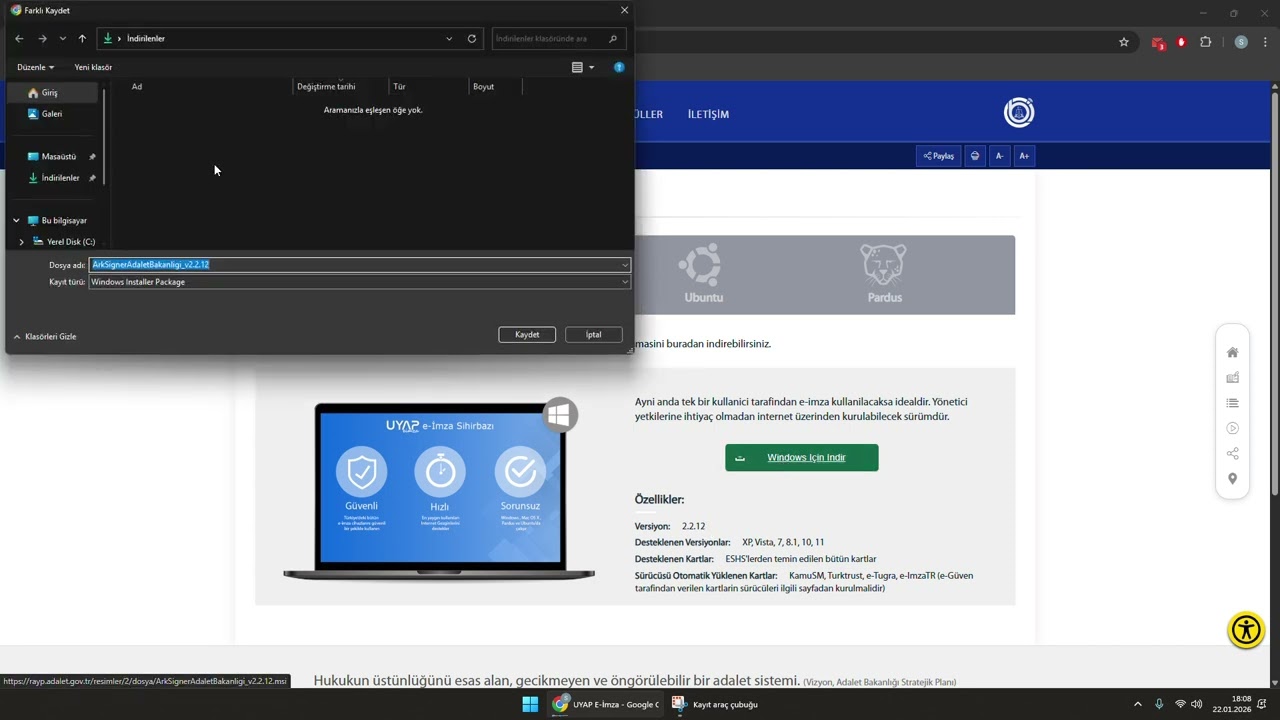Refresh the İndirilenler folder view
1280x720 pixels.
coord(472,39)
